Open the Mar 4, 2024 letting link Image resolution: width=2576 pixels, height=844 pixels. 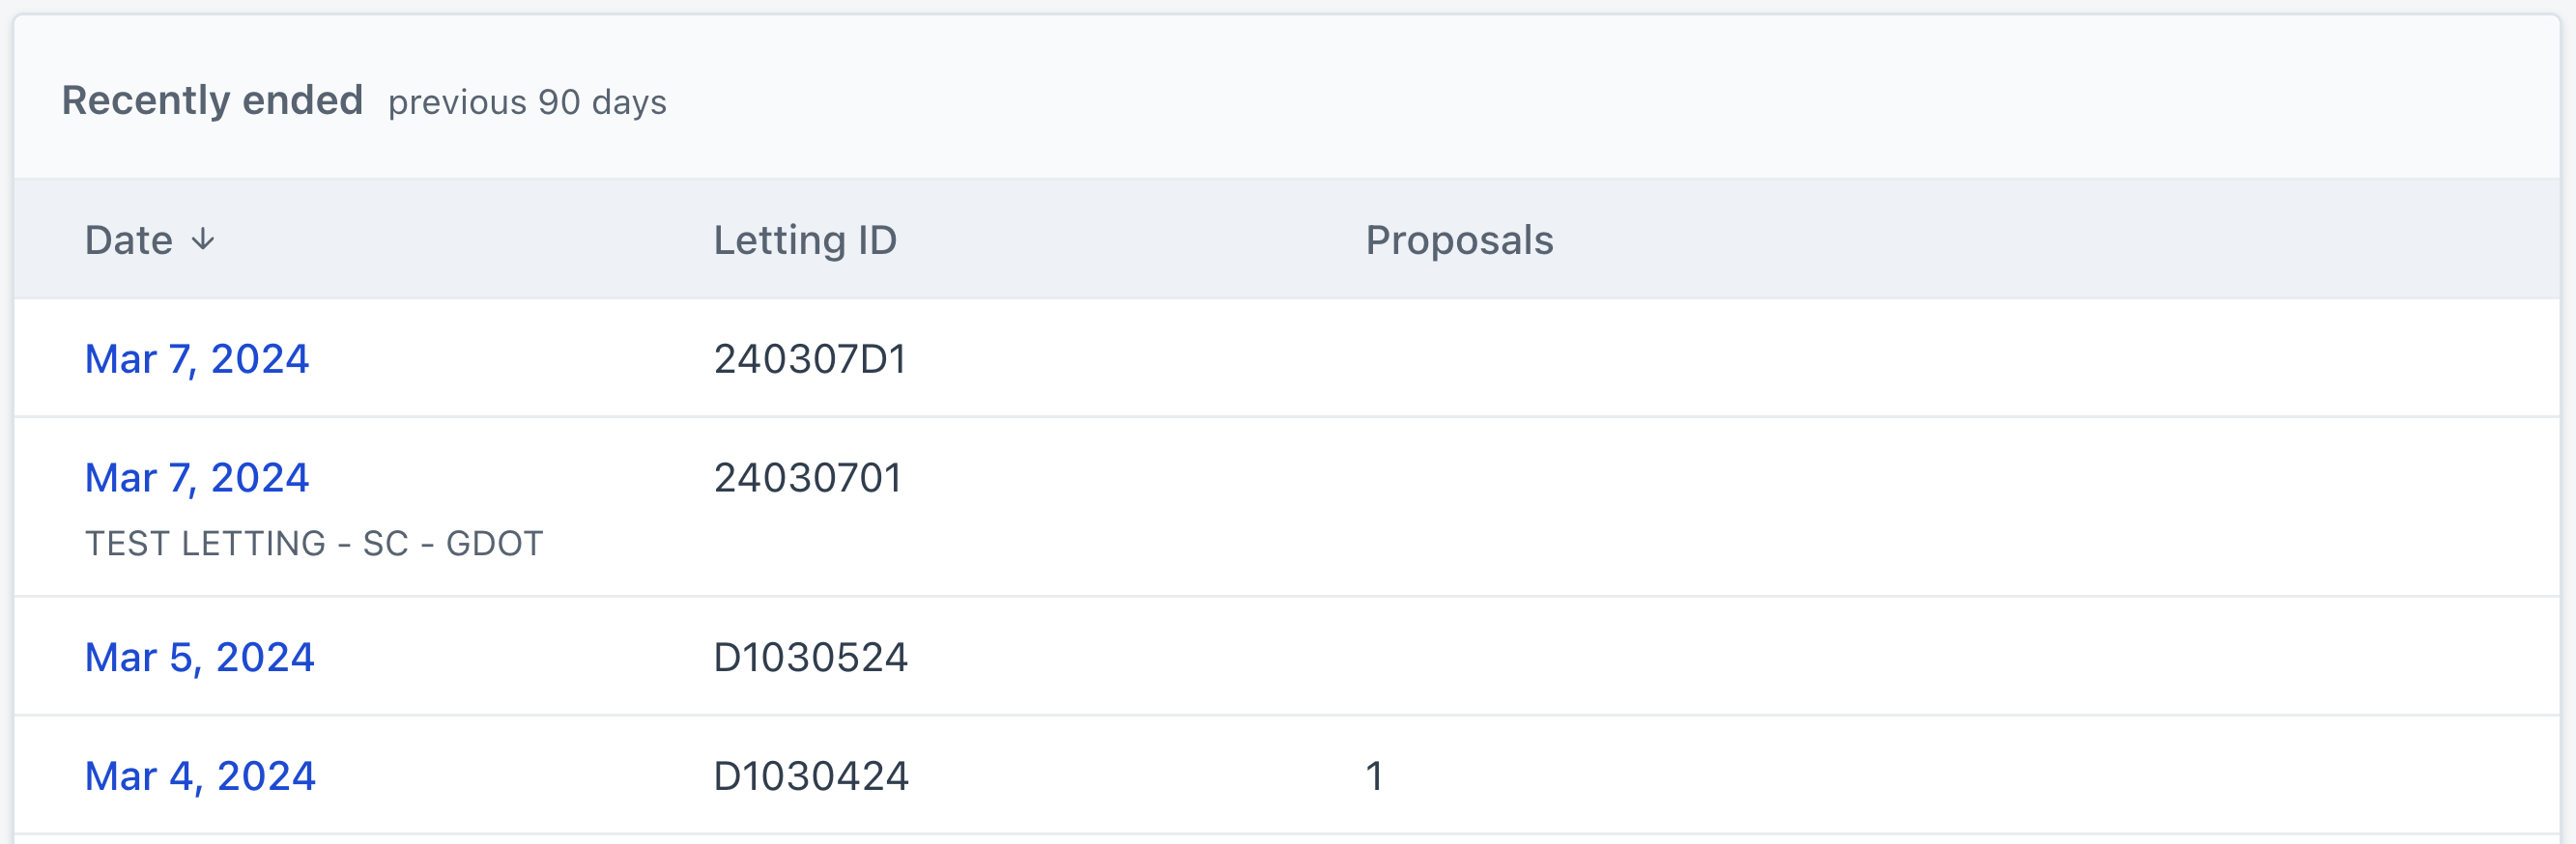pyautogui.click(x=200, y=776)
